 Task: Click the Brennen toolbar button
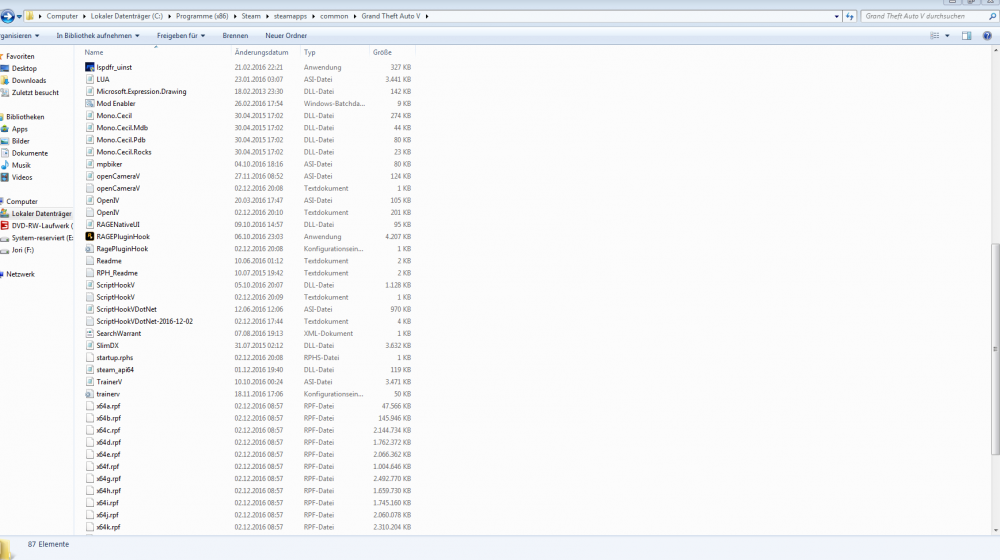235,36
